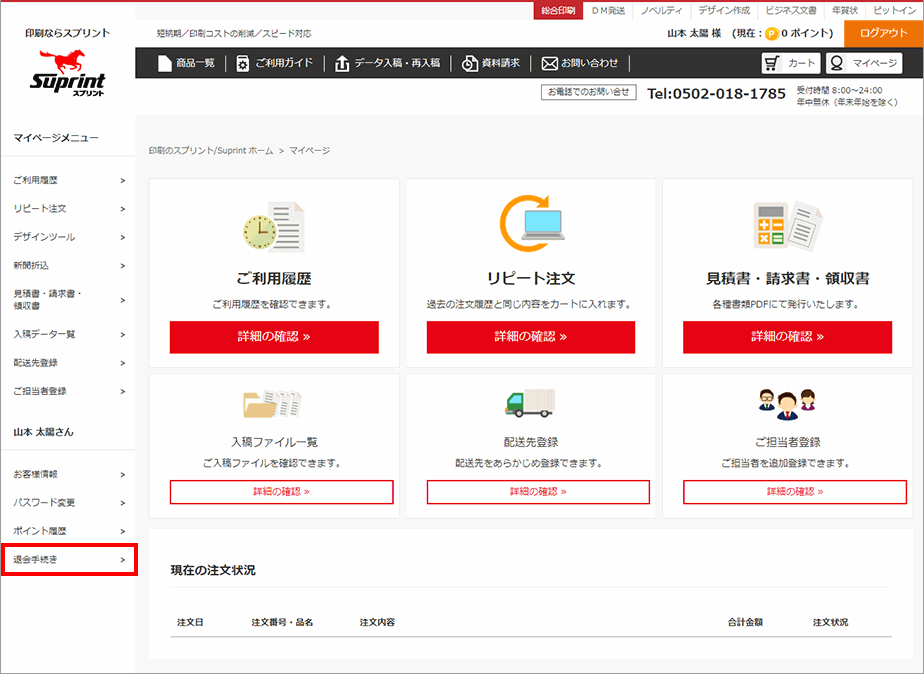
Task: Click phone number Tel:0502-018-1785
Action: click(716, 94)
